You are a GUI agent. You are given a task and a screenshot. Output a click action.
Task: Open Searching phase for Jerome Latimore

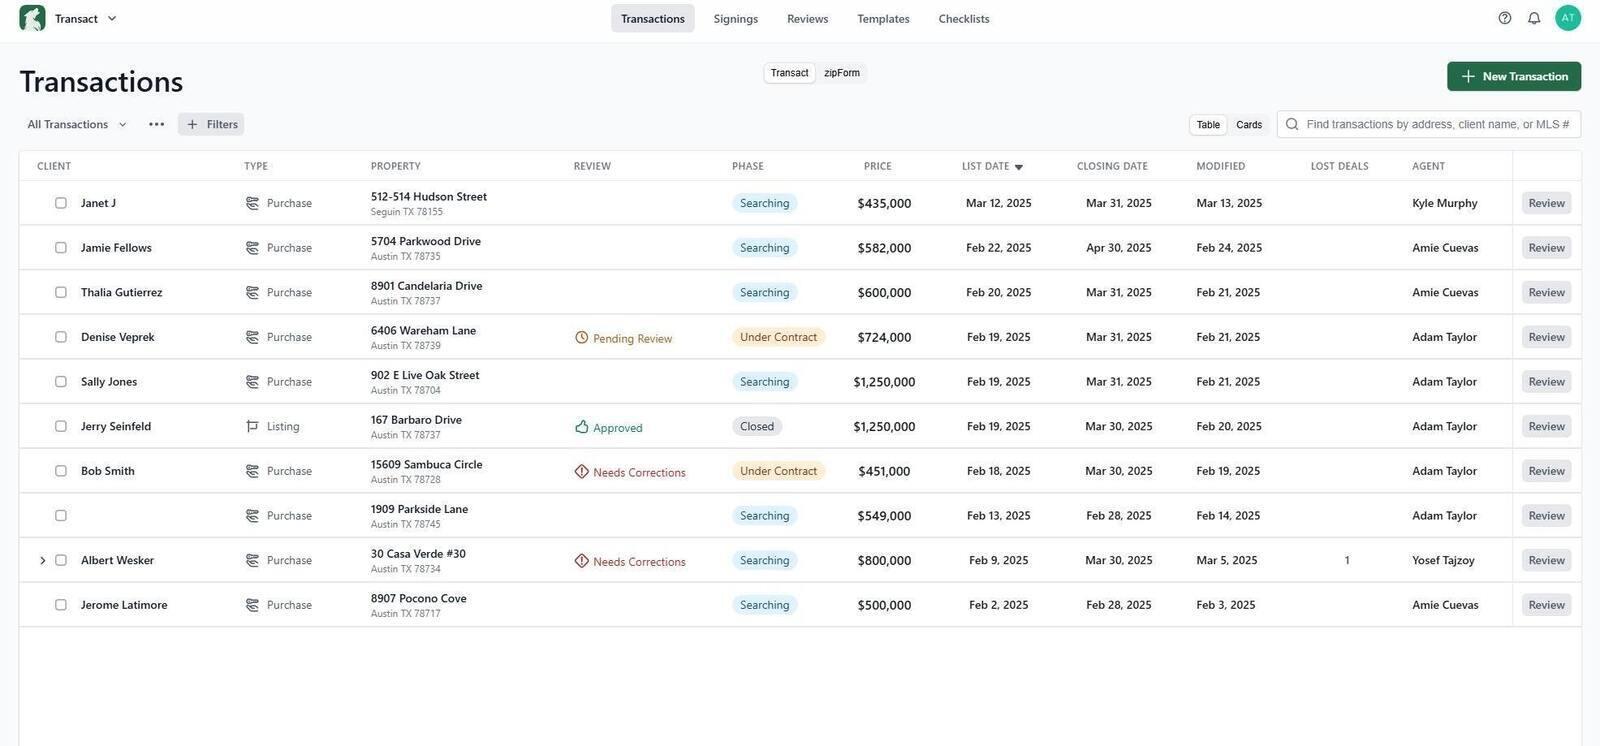click(765, 605)
